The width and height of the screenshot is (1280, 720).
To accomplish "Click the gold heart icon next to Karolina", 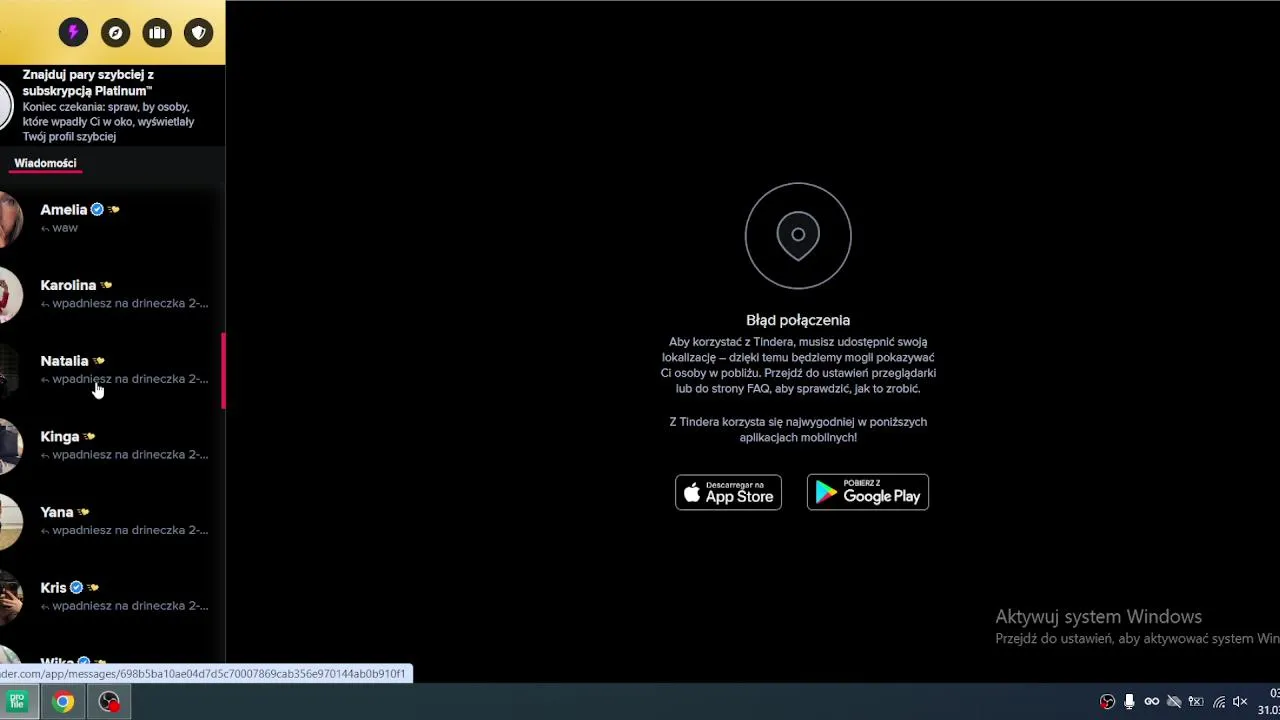I will (106, 286).
